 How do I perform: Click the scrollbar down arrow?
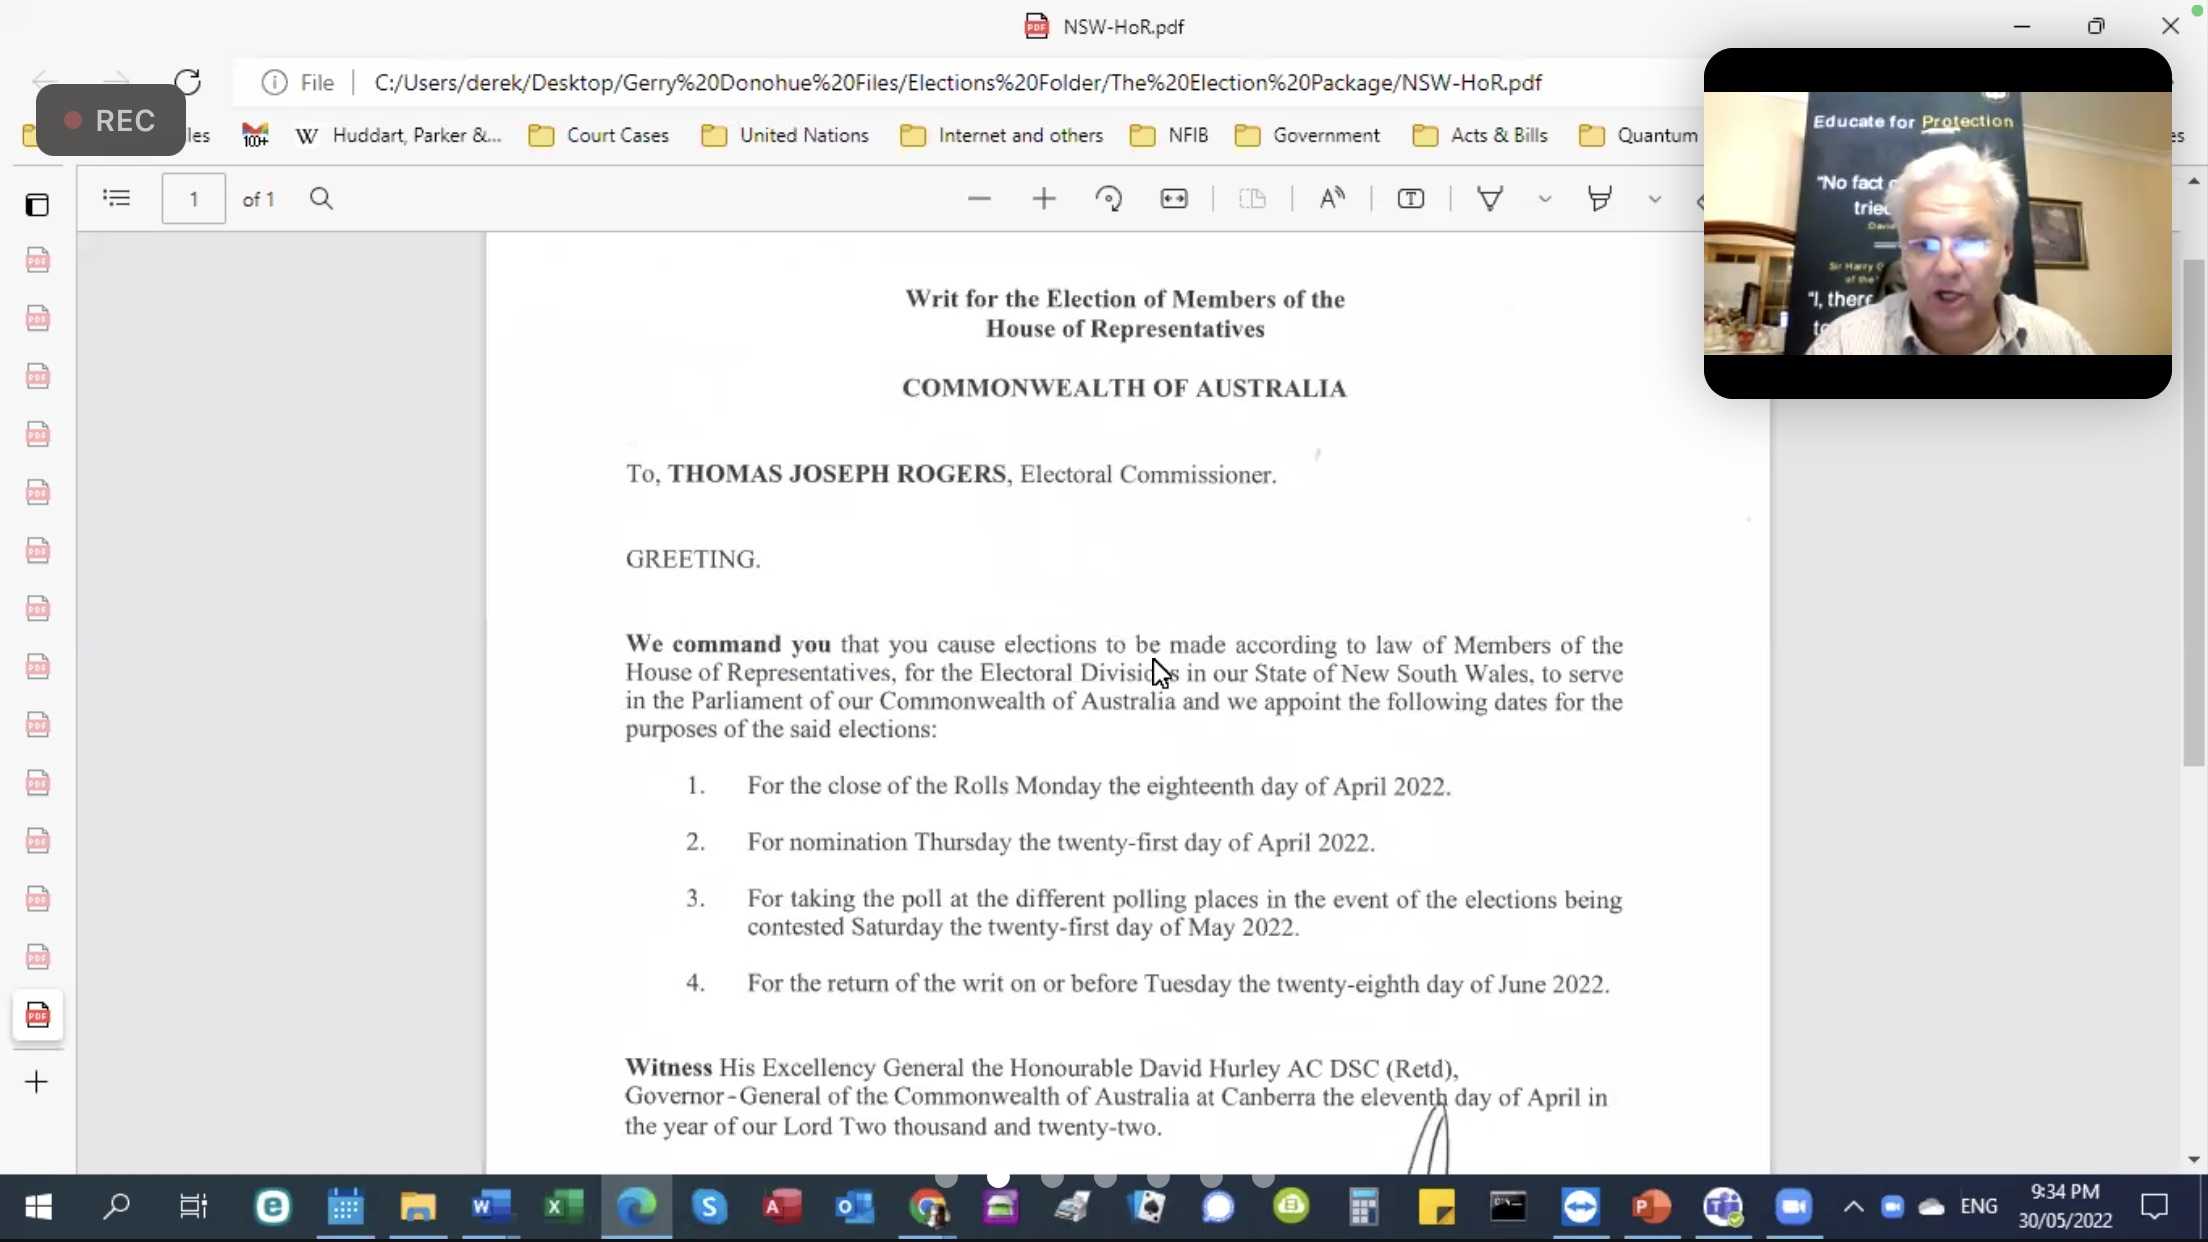(2194, 1160)
